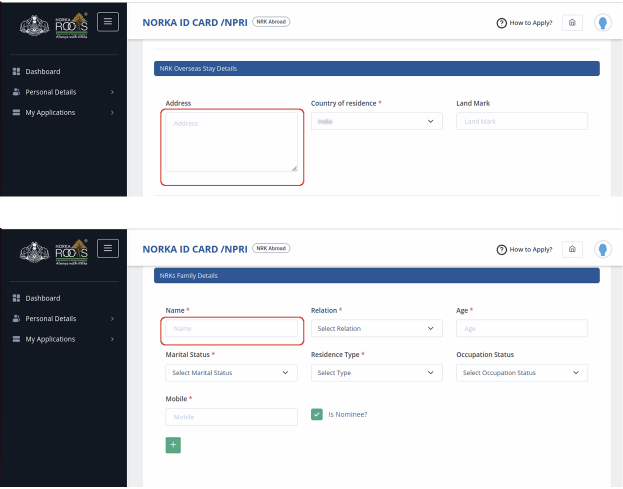
Task: Click into the Address text area
Action: pyautogui.click(x=231, y=142)
